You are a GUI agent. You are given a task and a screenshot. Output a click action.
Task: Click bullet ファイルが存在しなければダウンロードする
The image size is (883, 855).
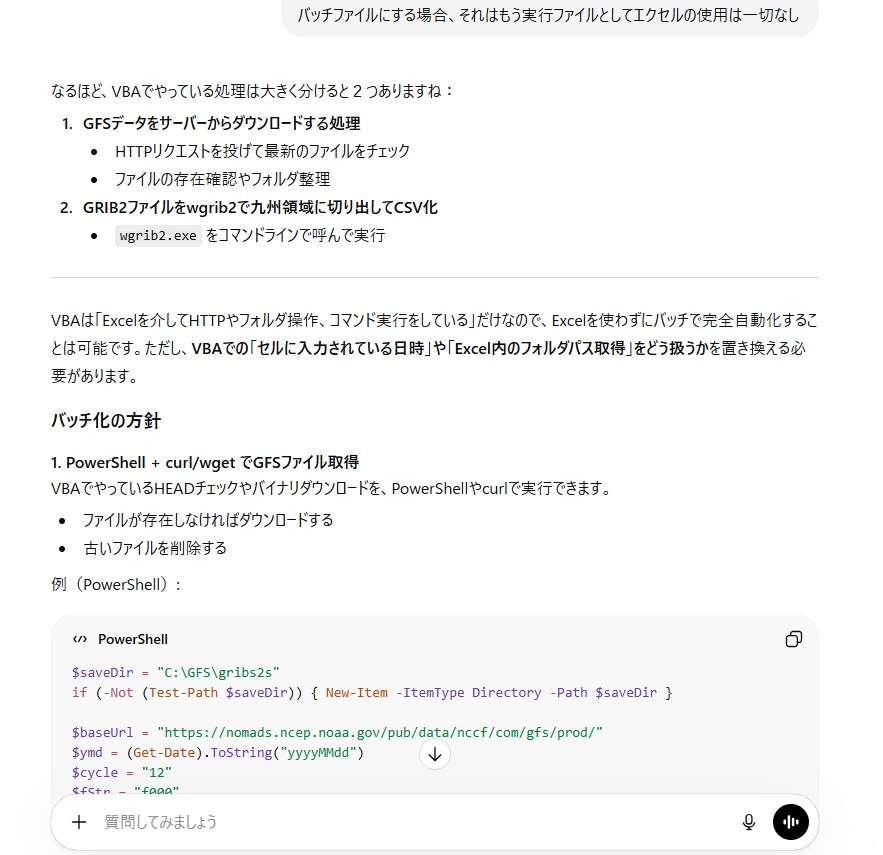tap(208, 520)
